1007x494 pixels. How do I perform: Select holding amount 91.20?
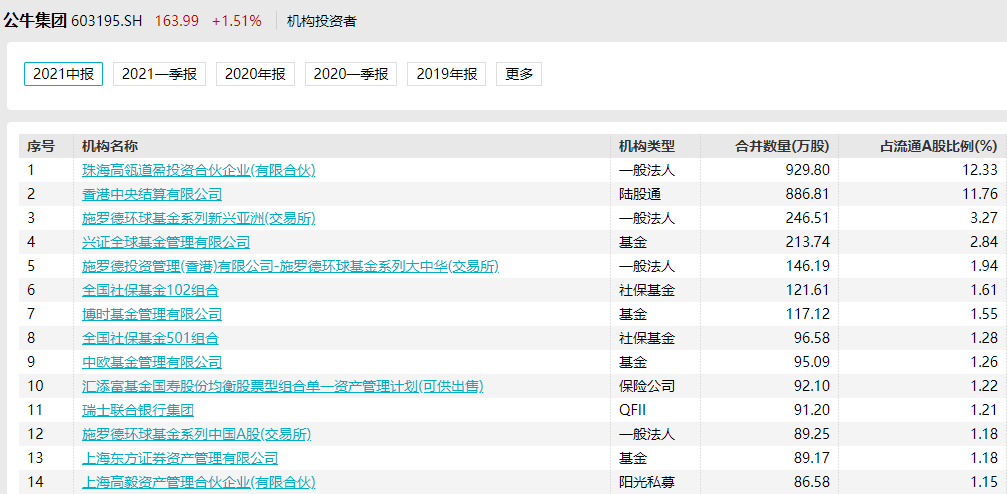pos(812,410)
